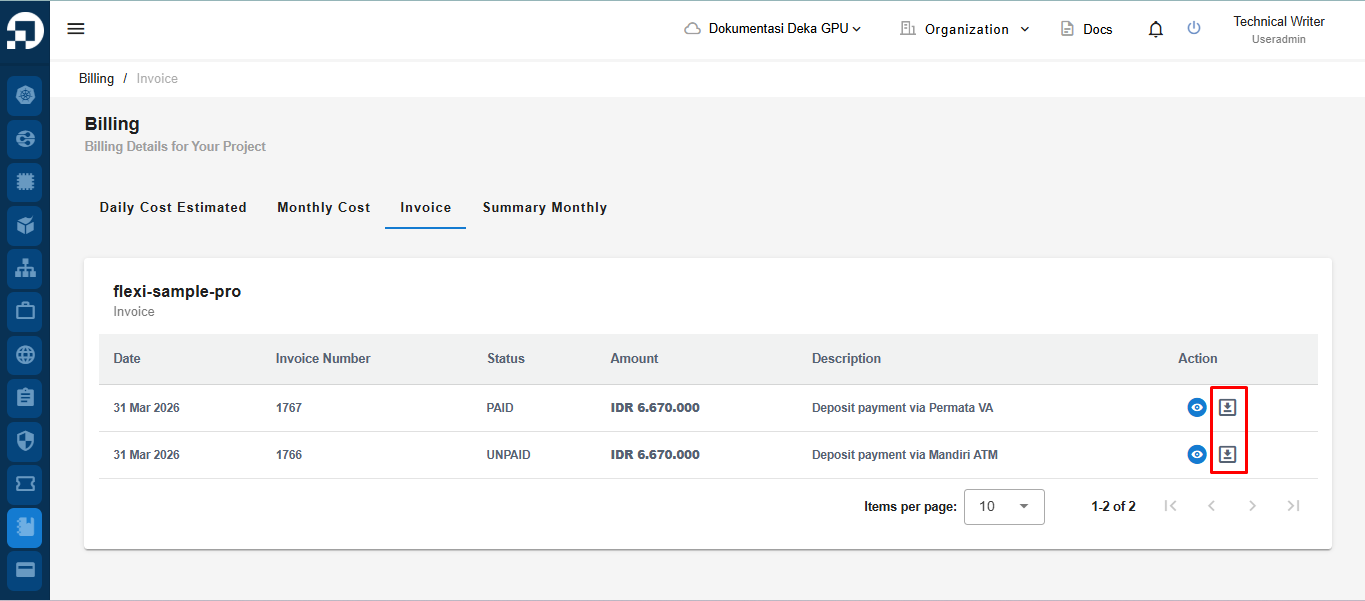Click the Invoice breadcrumb item
The image size is (1365, 601).
[157, 78]
